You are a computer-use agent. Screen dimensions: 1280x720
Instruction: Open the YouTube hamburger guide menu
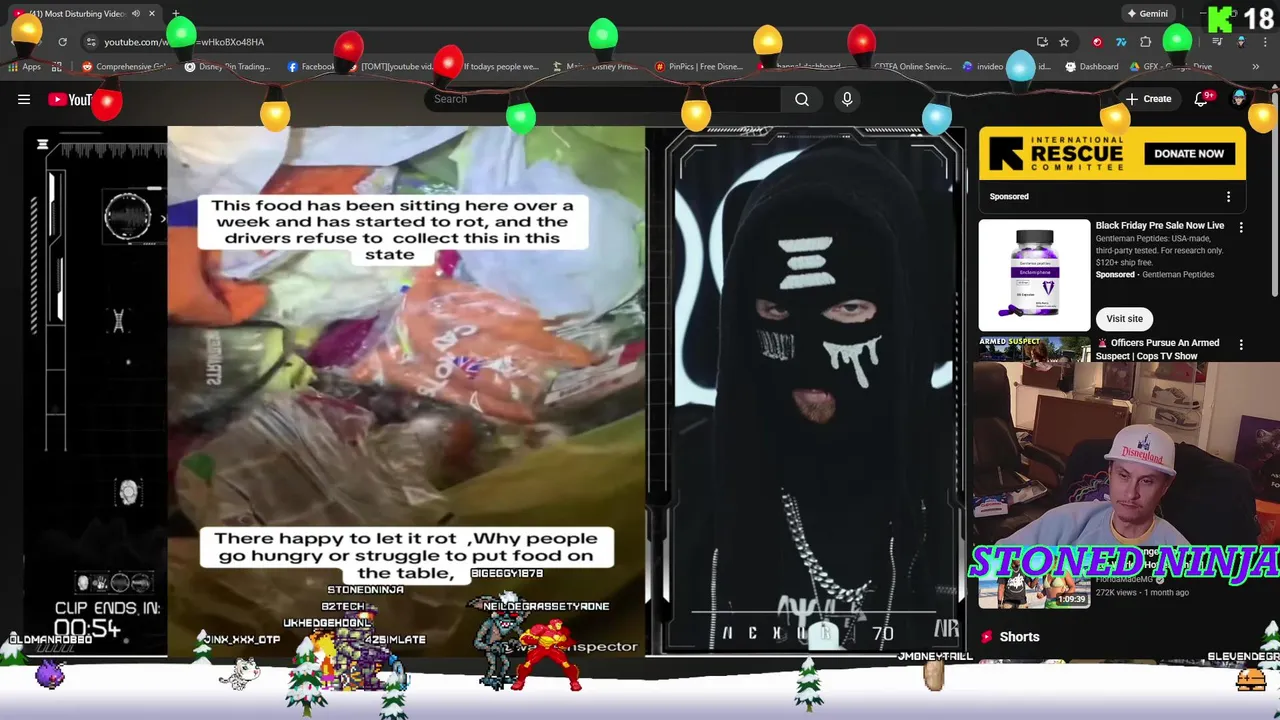24,99
